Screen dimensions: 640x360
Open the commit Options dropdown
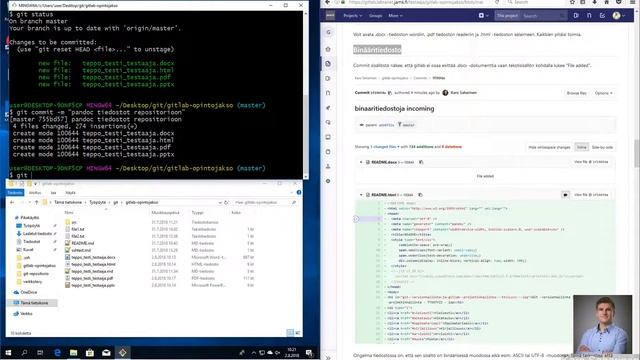click(603, 93)
